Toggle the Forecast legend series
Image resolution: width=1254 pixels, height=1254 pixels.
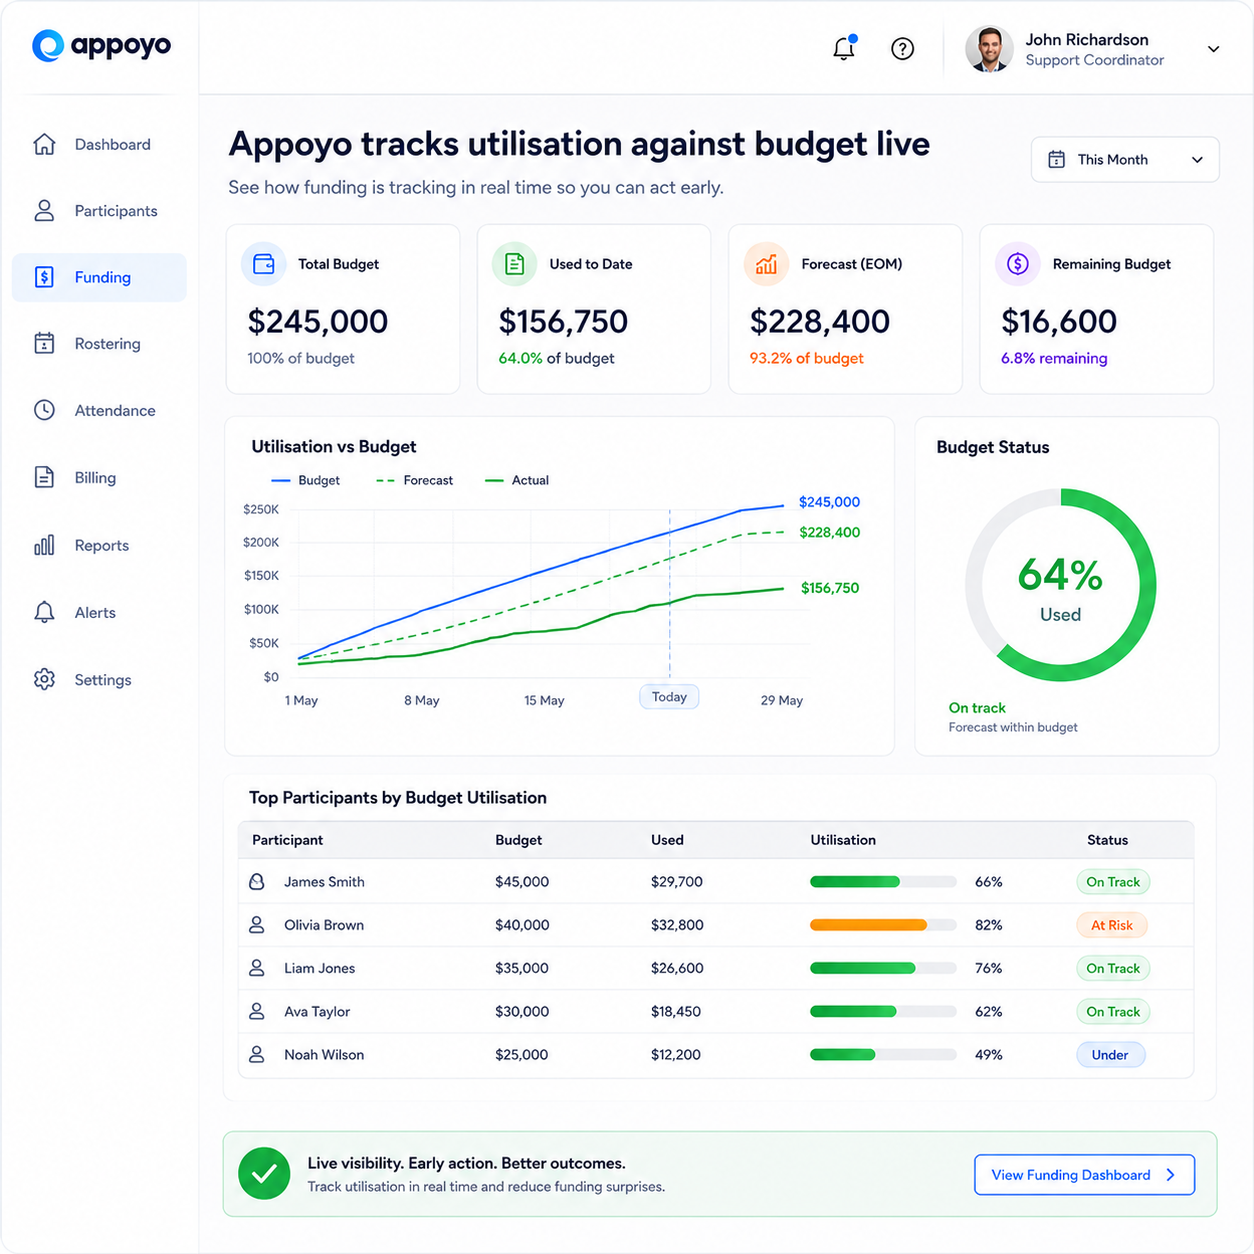414,480
